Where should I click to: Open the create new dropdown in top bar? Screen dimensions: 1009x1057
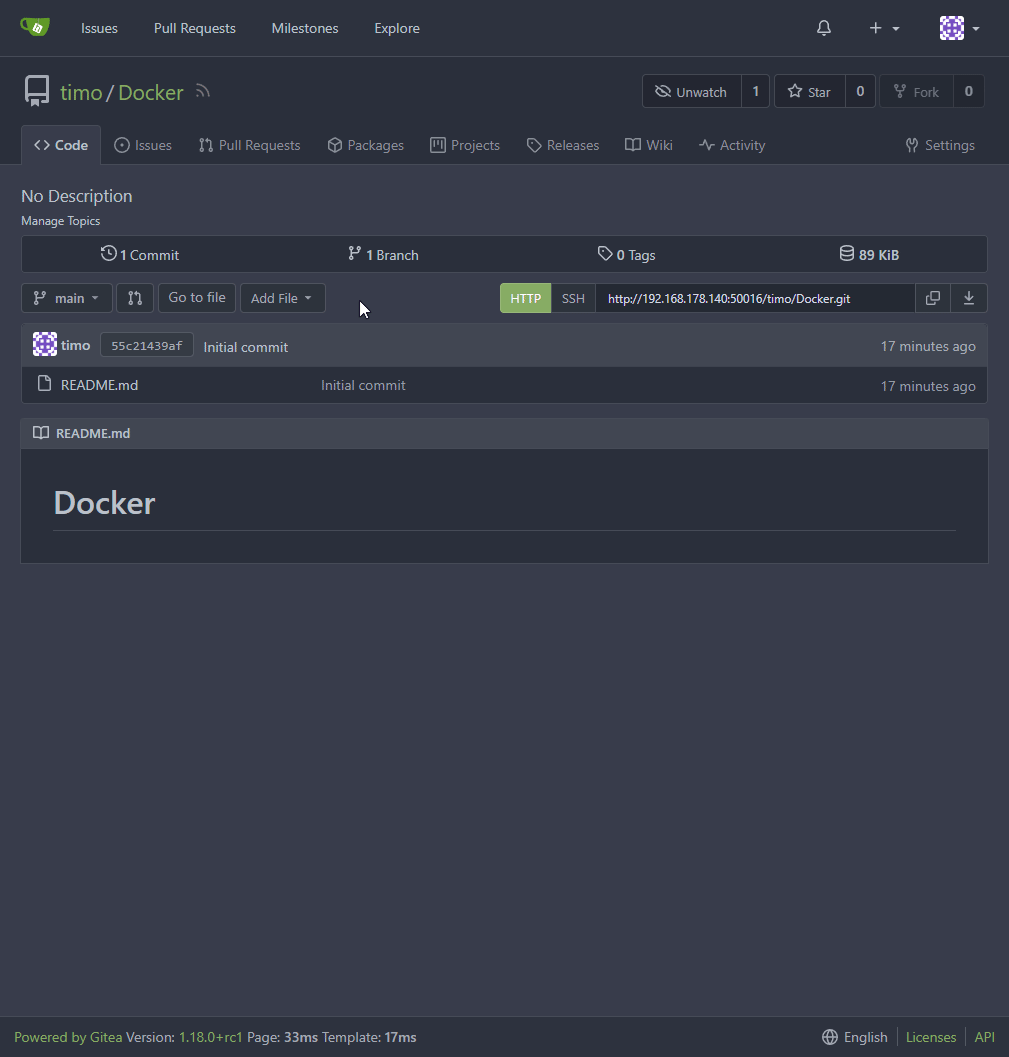(x=882, y=27)
